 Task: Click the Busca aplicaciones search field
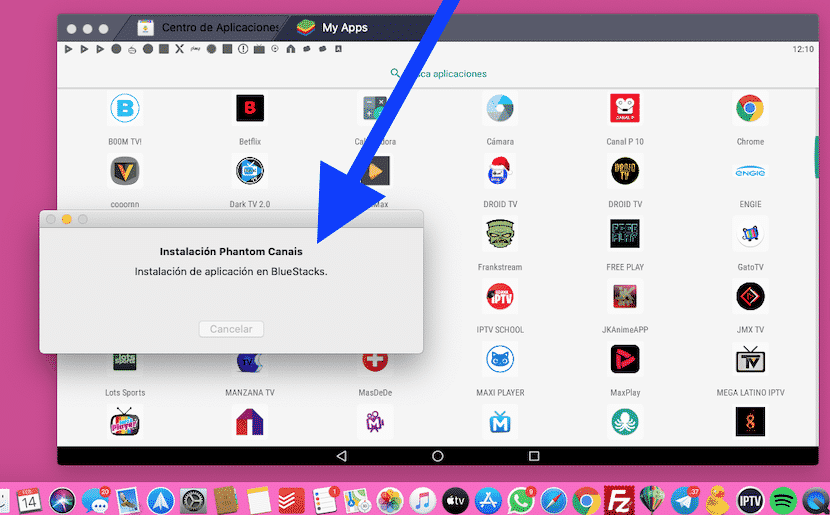coord(438,74)
